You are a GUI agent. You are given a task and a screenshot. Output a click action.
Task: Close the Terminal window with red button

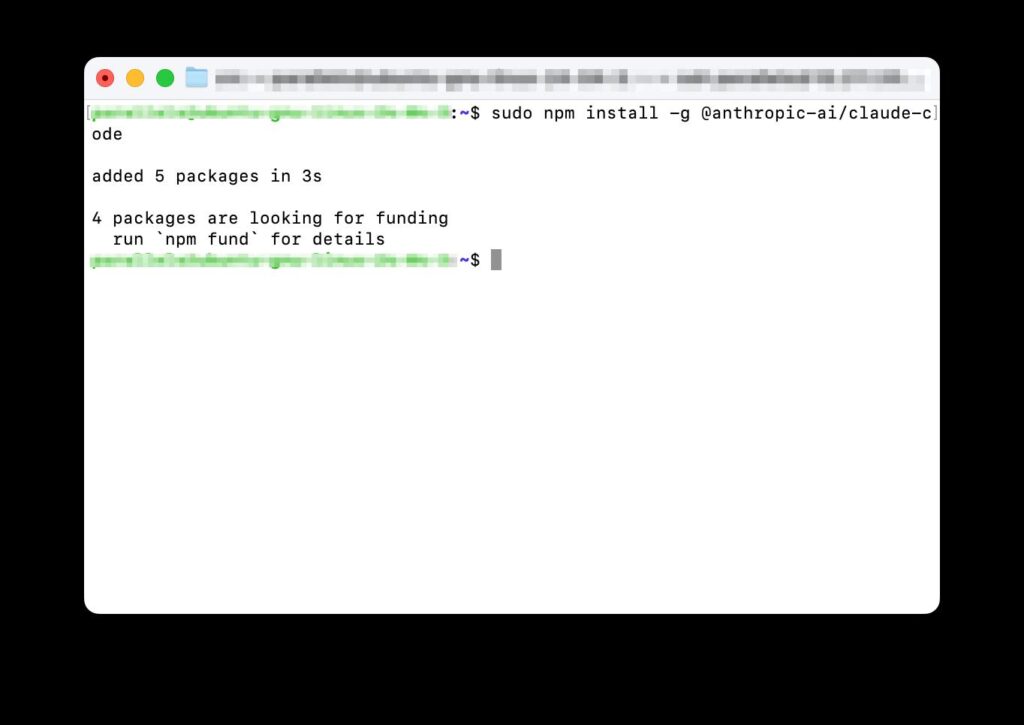click(x=105, y=78)
